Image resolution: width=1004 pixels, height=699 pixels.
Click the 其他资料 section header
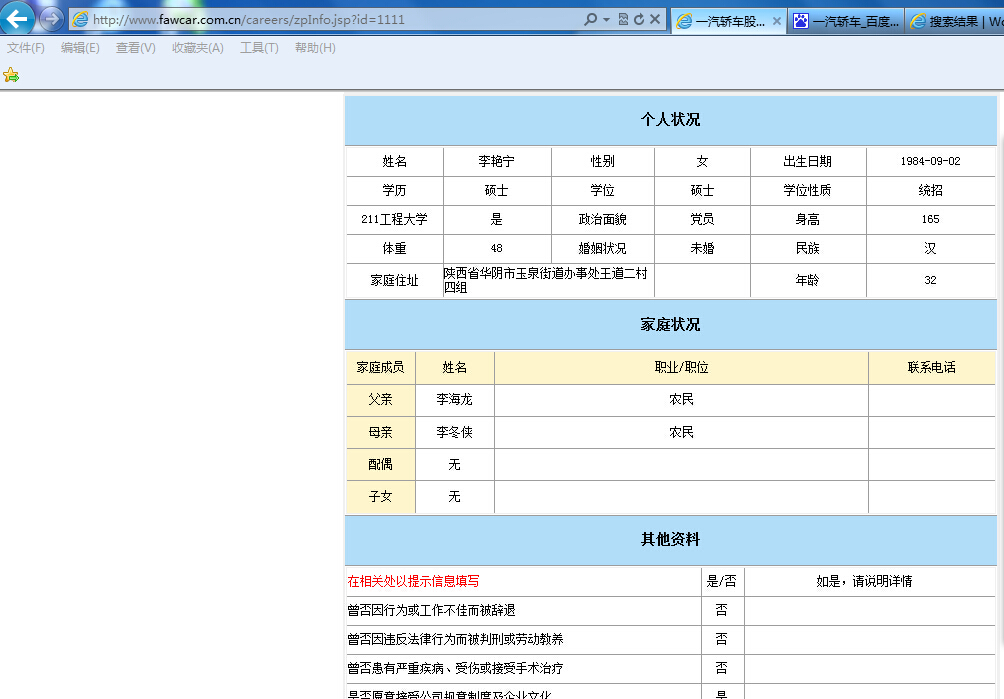pyautogui.click(x=670, y=540)
